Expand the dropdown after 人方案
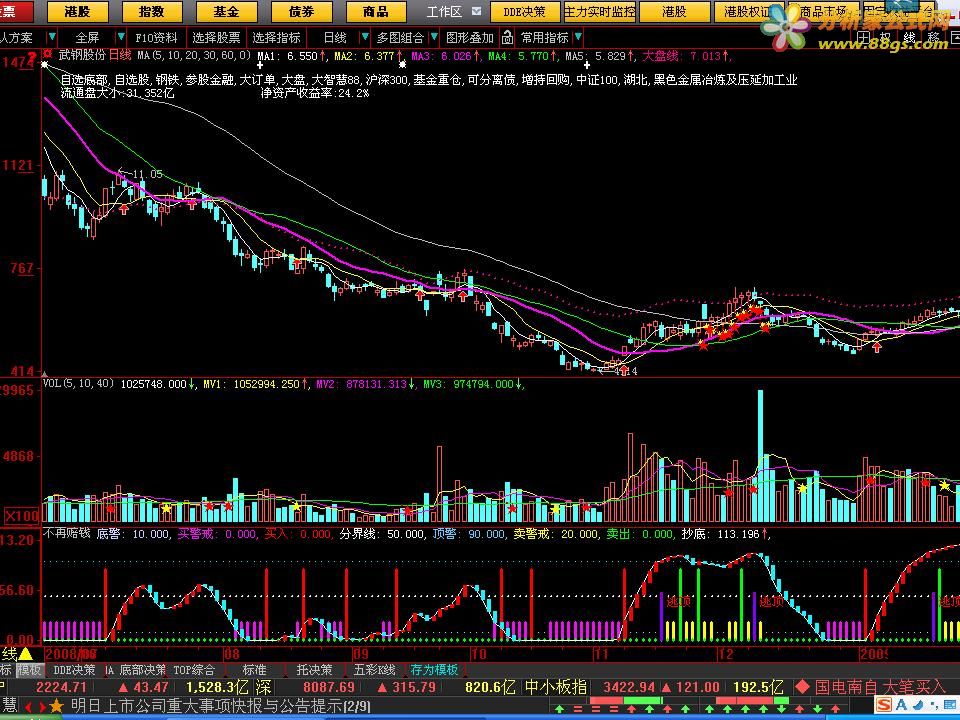Image resolution: width=960 pixels, height=720 pixels. point(52,37)
